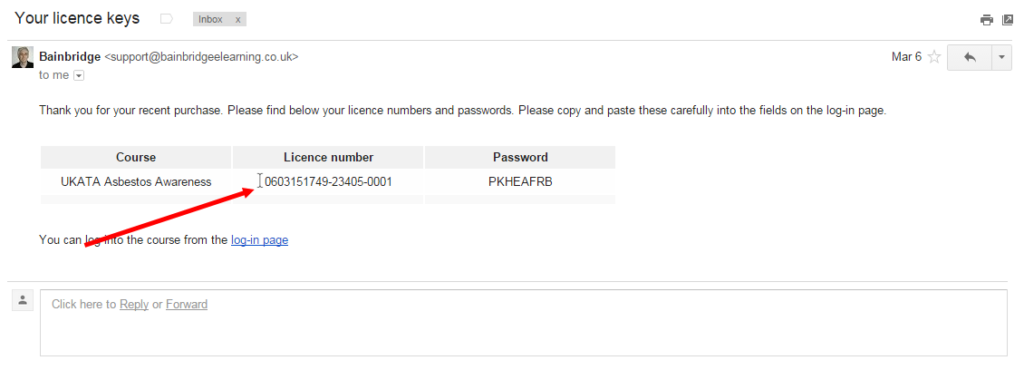Click the print all icon

986,20
